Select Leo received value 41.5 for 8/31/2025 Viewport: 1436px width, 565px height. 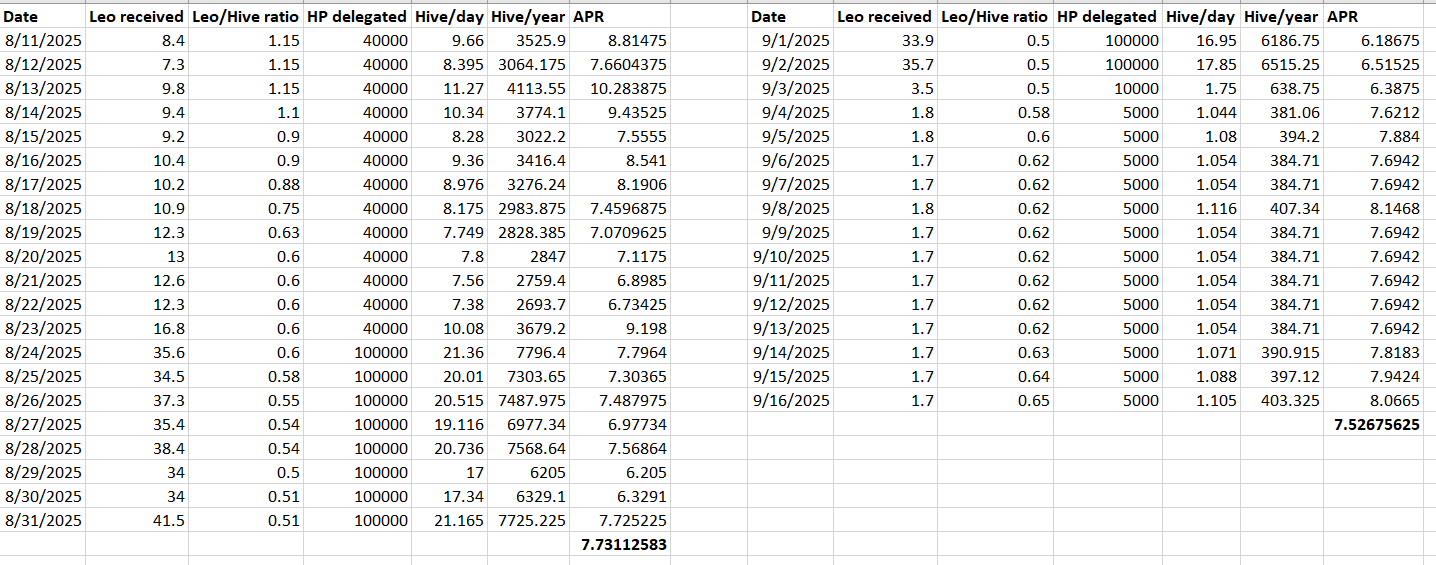tap(137, 521)
